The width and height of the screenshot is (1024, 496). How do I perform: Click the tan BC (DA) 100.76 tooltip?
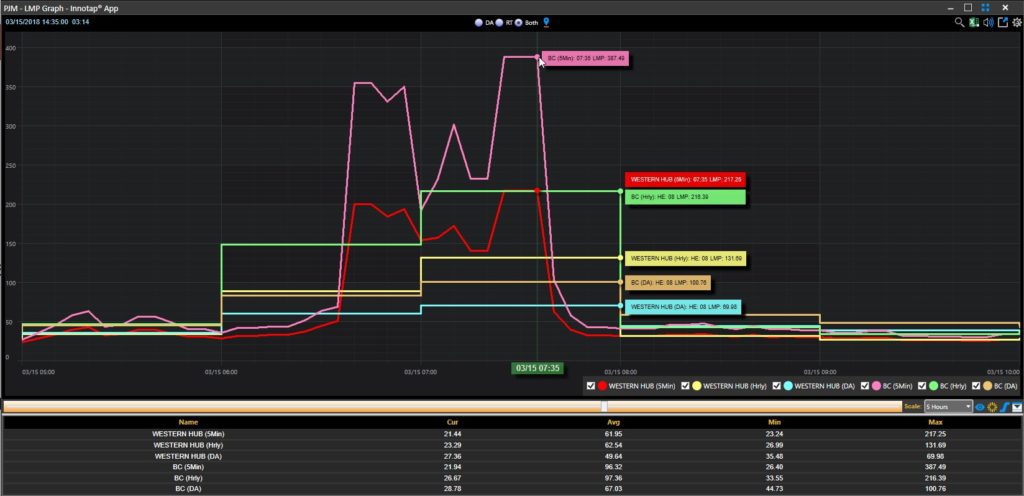[x=668, y=283]
